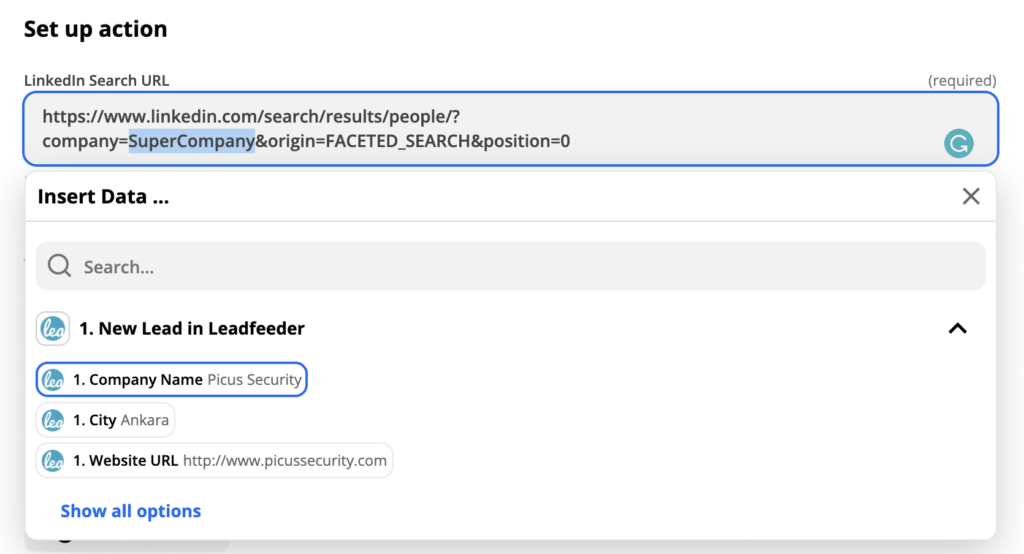
Task: Click the Leadfeeder icon on Website URL pill
Action: coord(54,461)
